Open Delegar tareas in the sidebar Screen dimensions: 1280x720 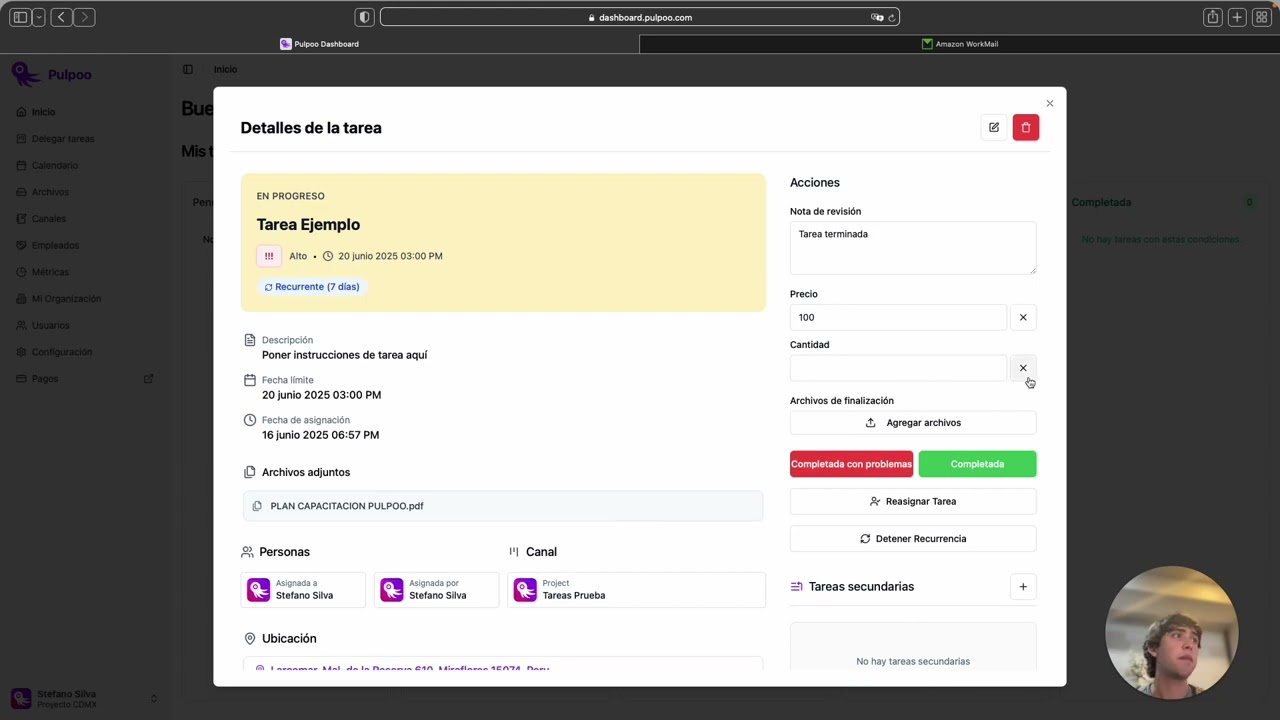[62, 139]
